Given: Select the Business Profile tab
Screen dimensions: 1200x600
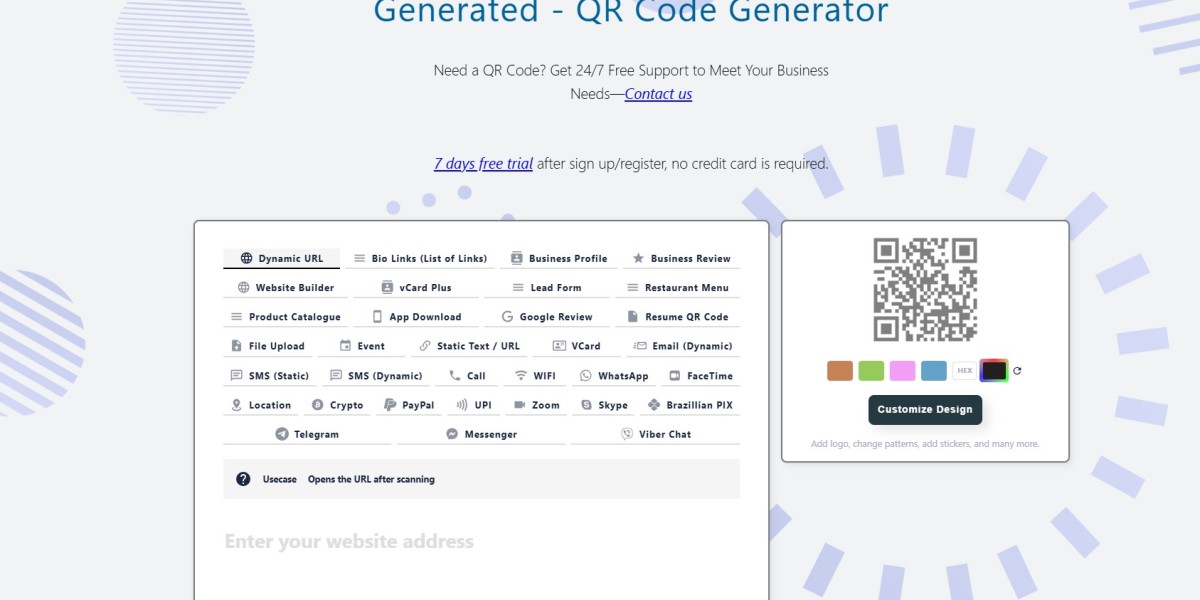Looking at the screenshot, I should 559,258.
